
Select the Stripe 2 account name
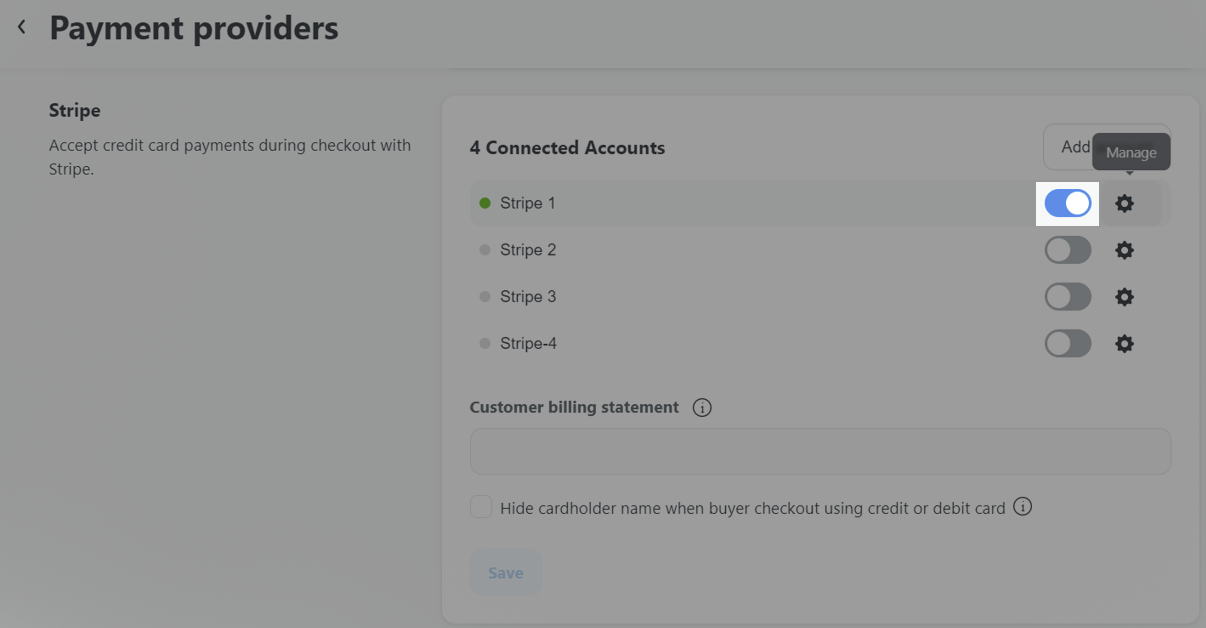528,250
